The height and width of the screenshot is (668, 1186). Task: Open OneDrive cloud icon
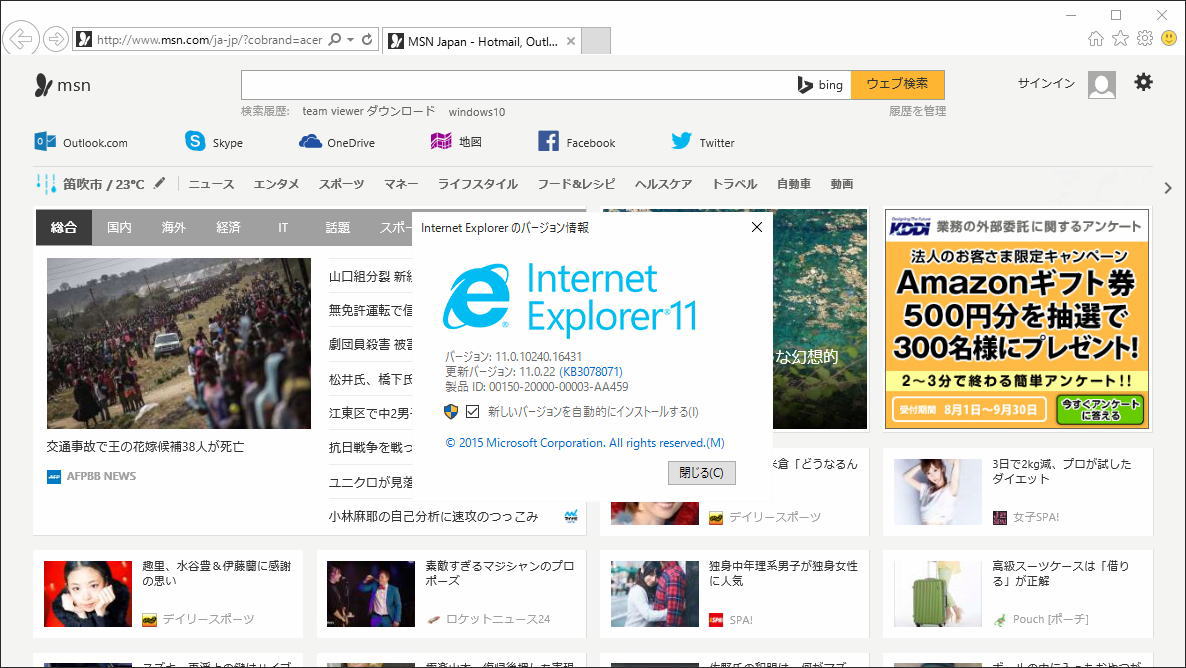310,141
